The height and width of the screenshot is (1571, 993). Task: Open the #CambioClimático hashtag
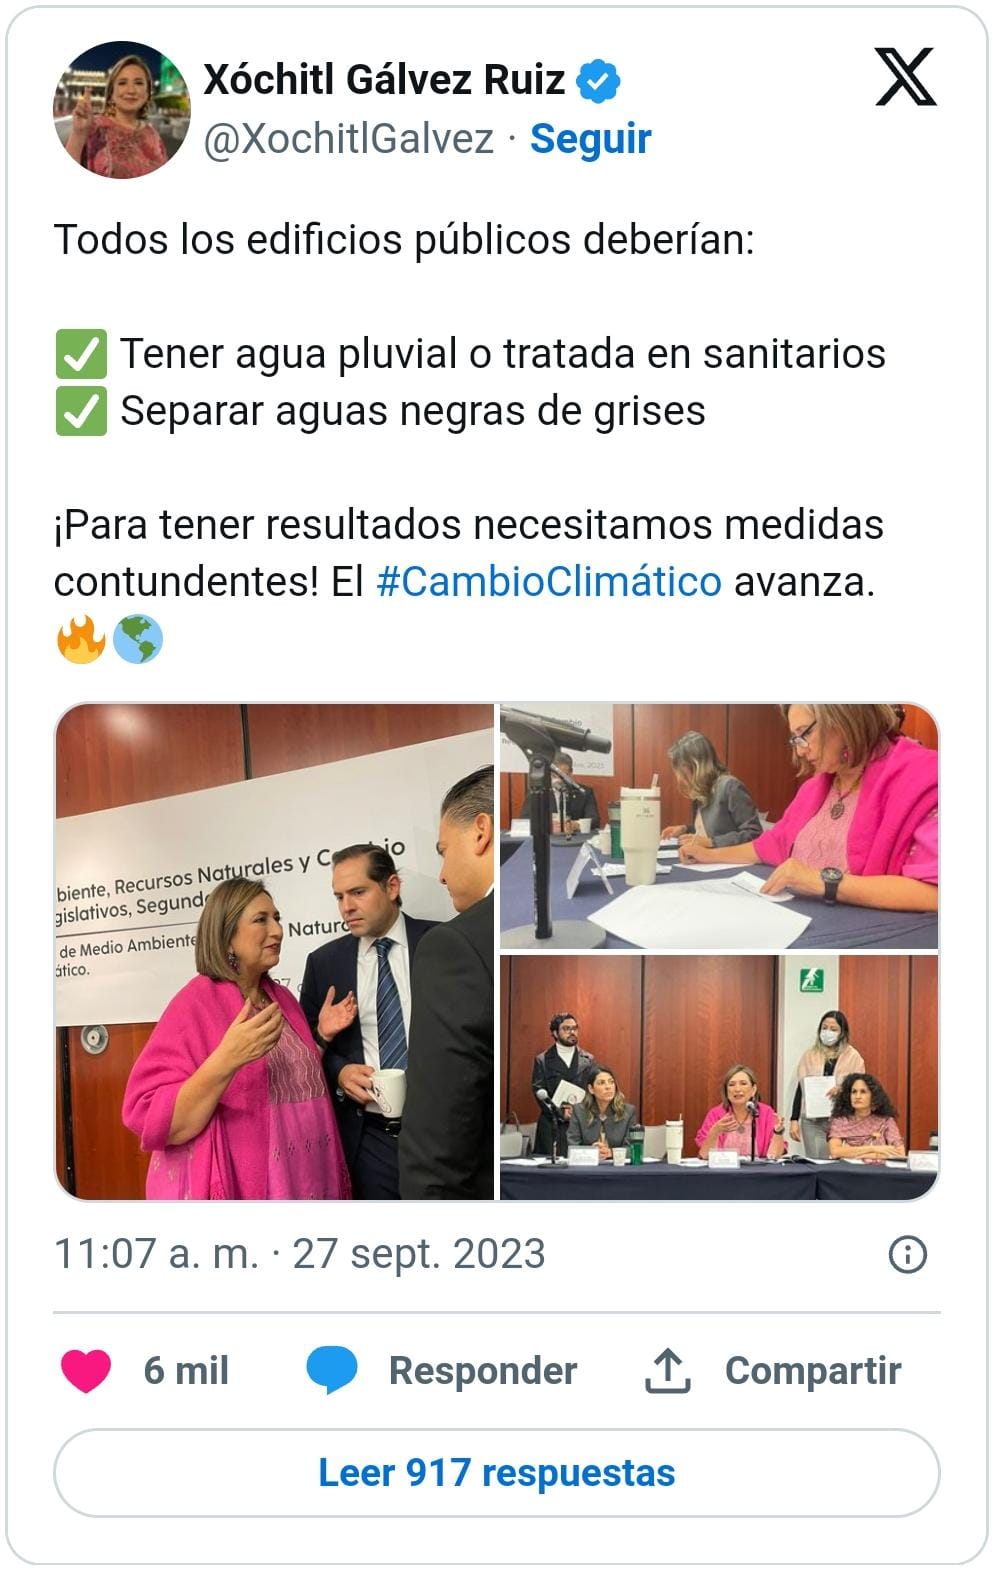549,581
